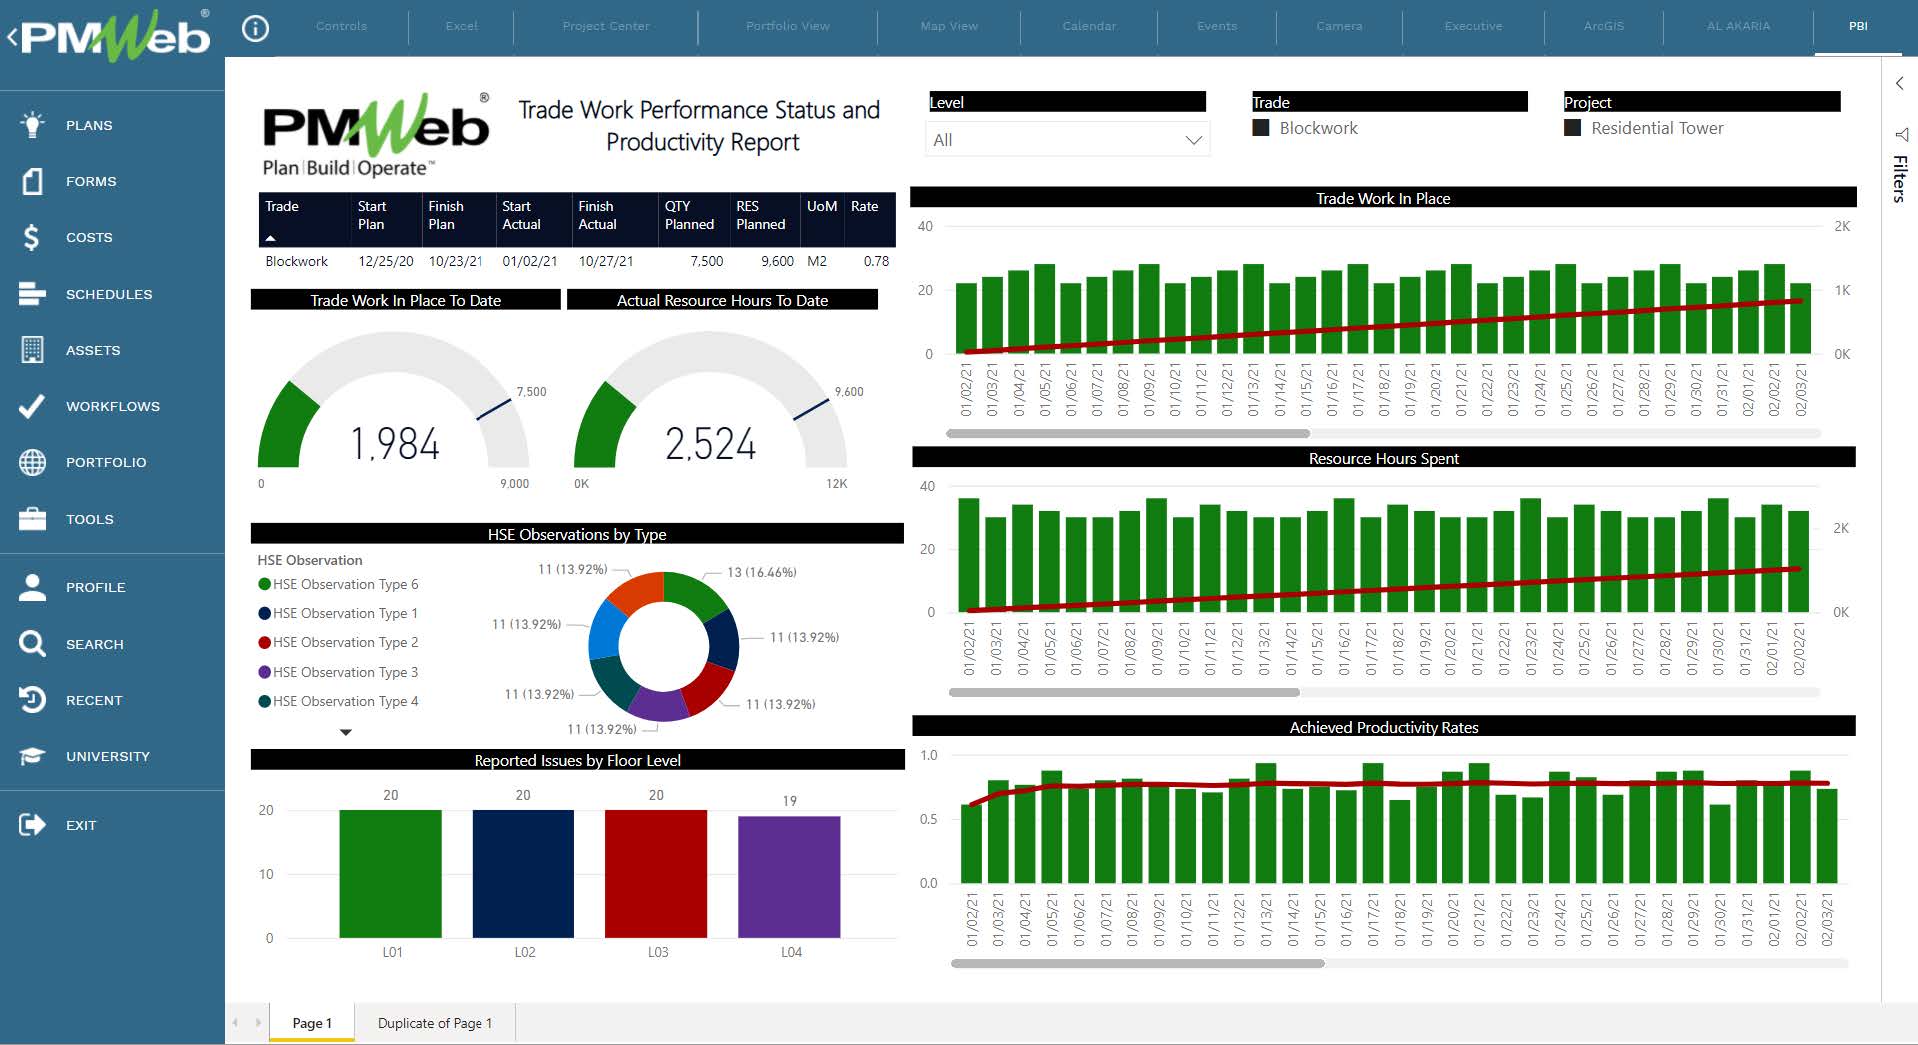
Task: Click the Filters pane label
Action: [x=1900, y=179]
